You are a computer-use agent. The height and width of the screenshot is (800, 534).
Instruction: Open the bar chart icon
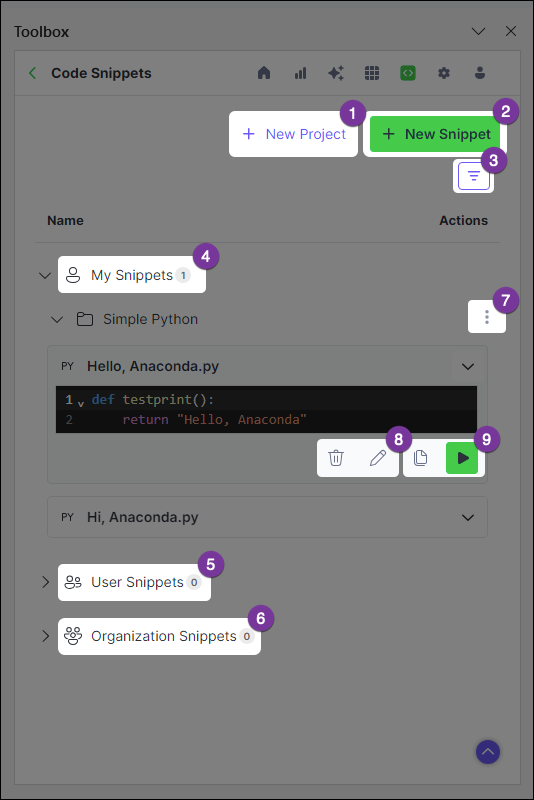point(300,73)
